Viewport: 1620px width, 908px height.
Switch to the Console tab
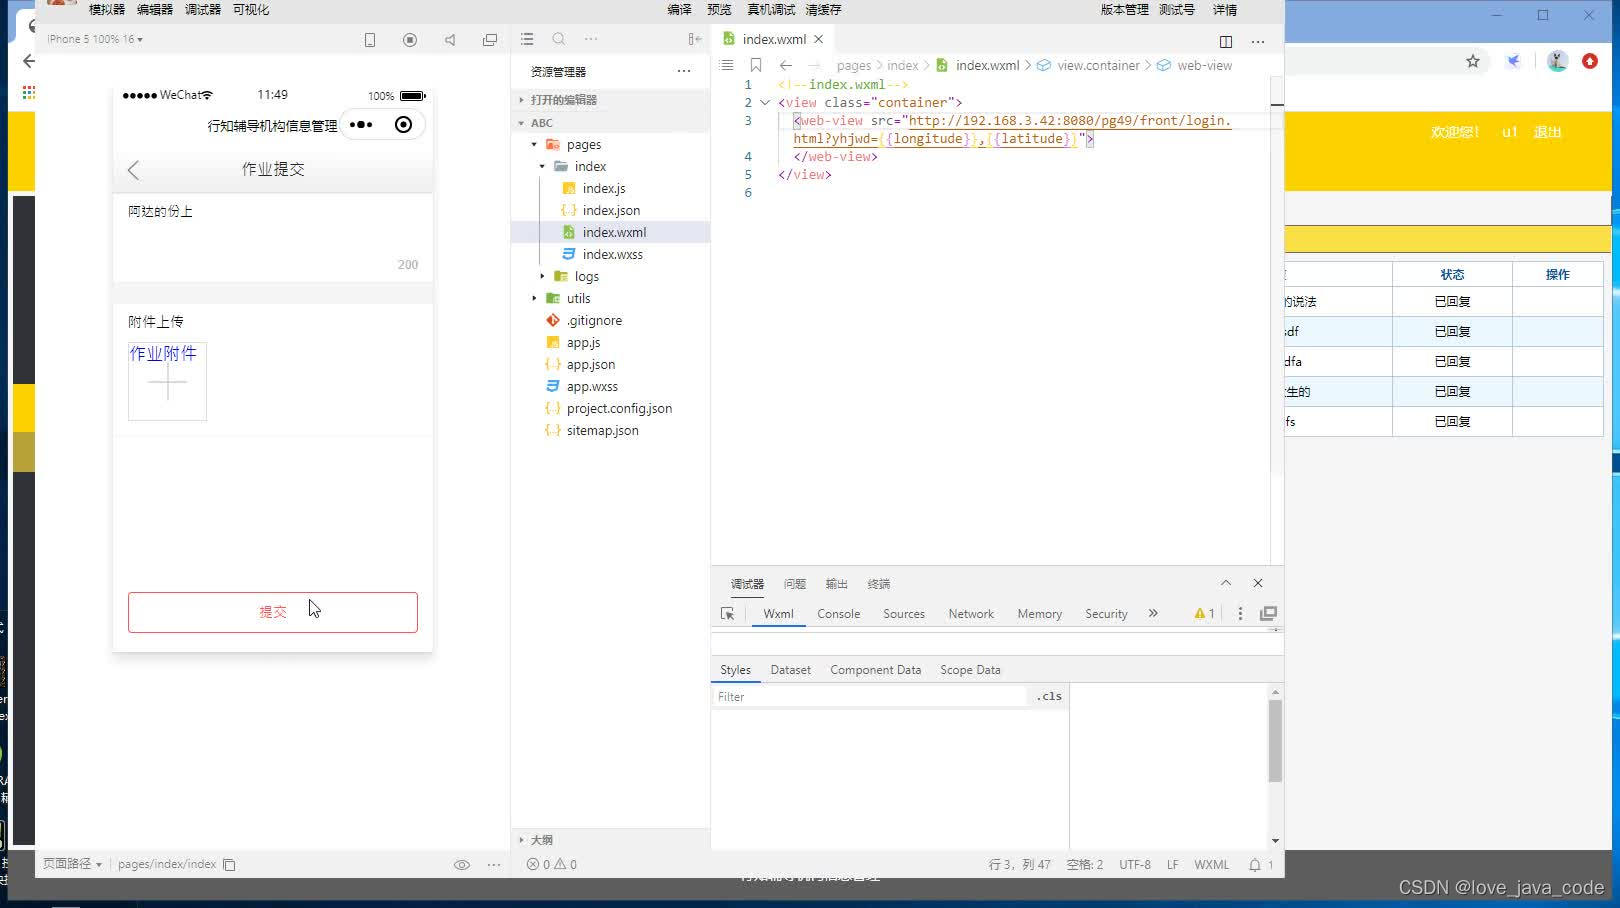[x=838, y=614]
